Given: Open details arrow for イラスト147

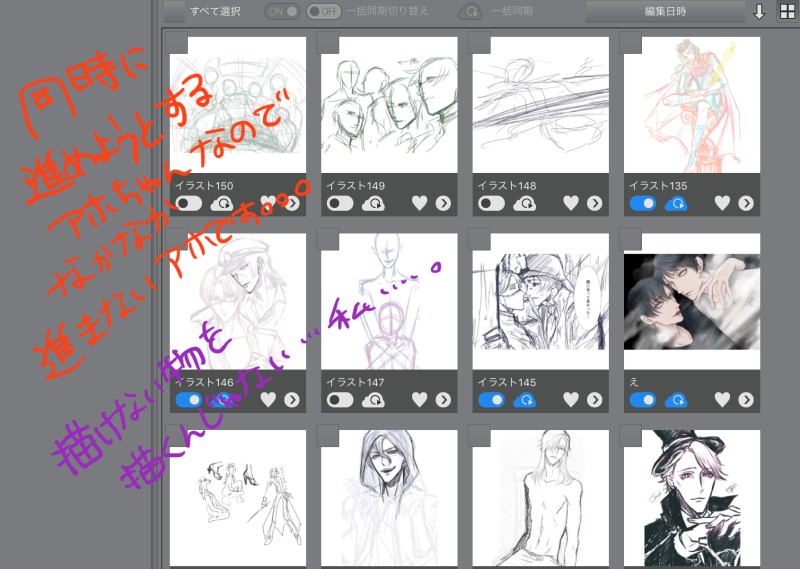Looking at the screenshot, I should pyautogui.click(x=443, y=400).
